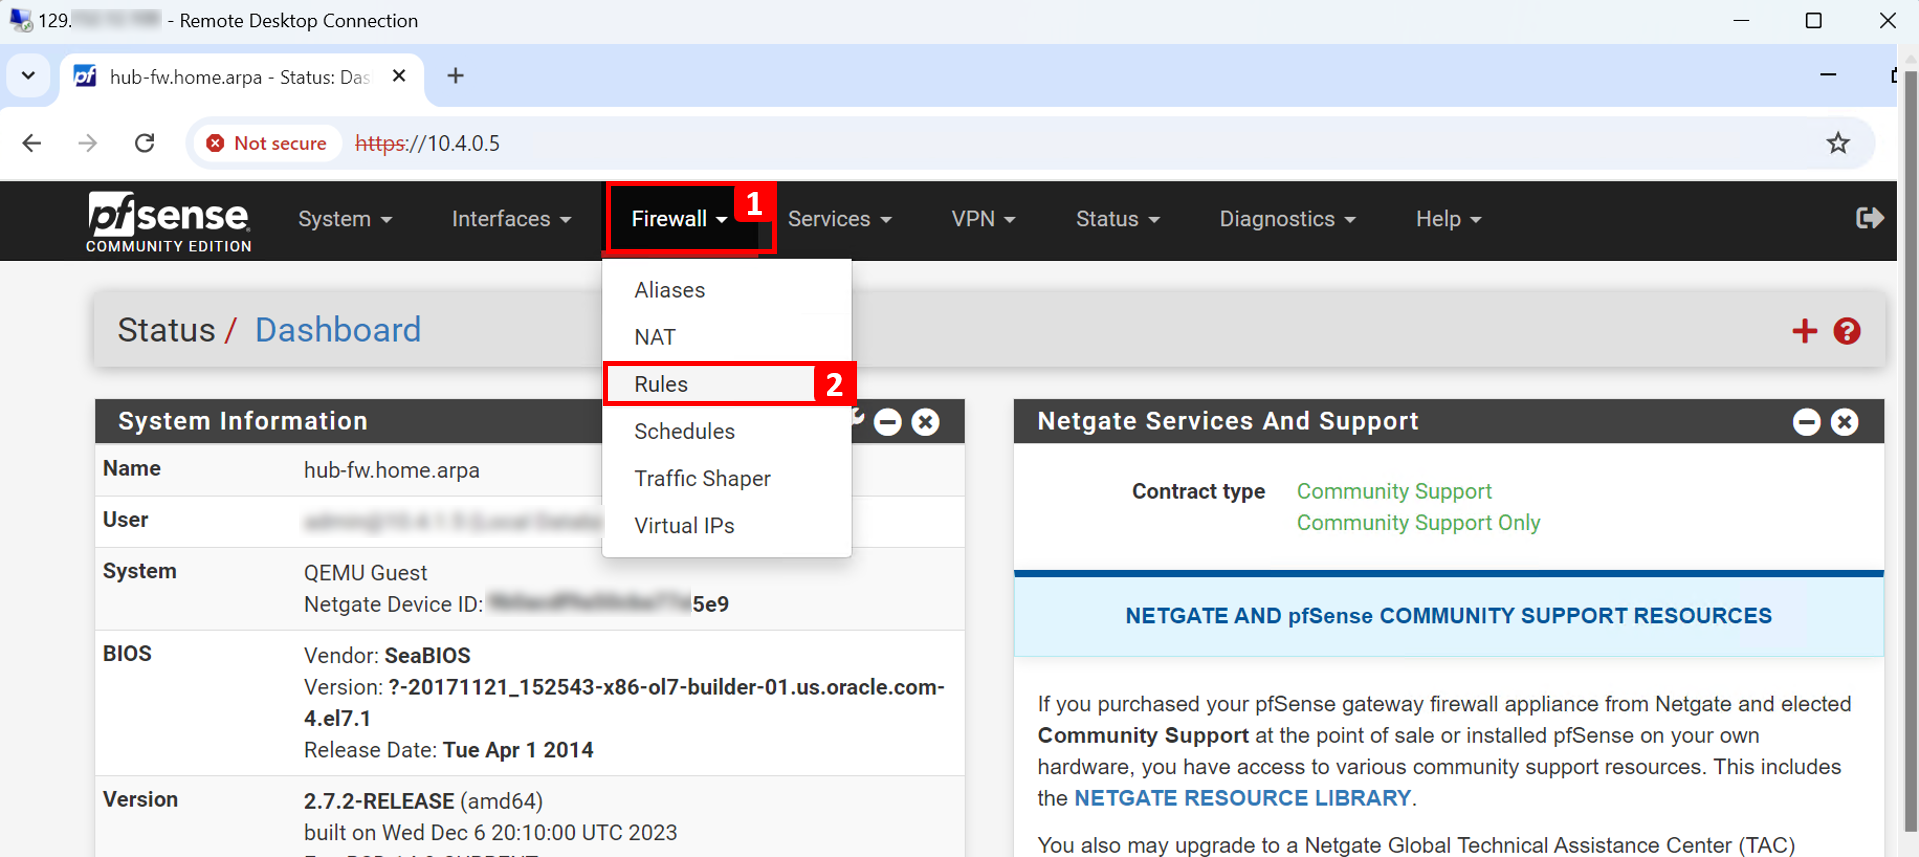
Task: Open a new browser tab
Action: [455, 76]
